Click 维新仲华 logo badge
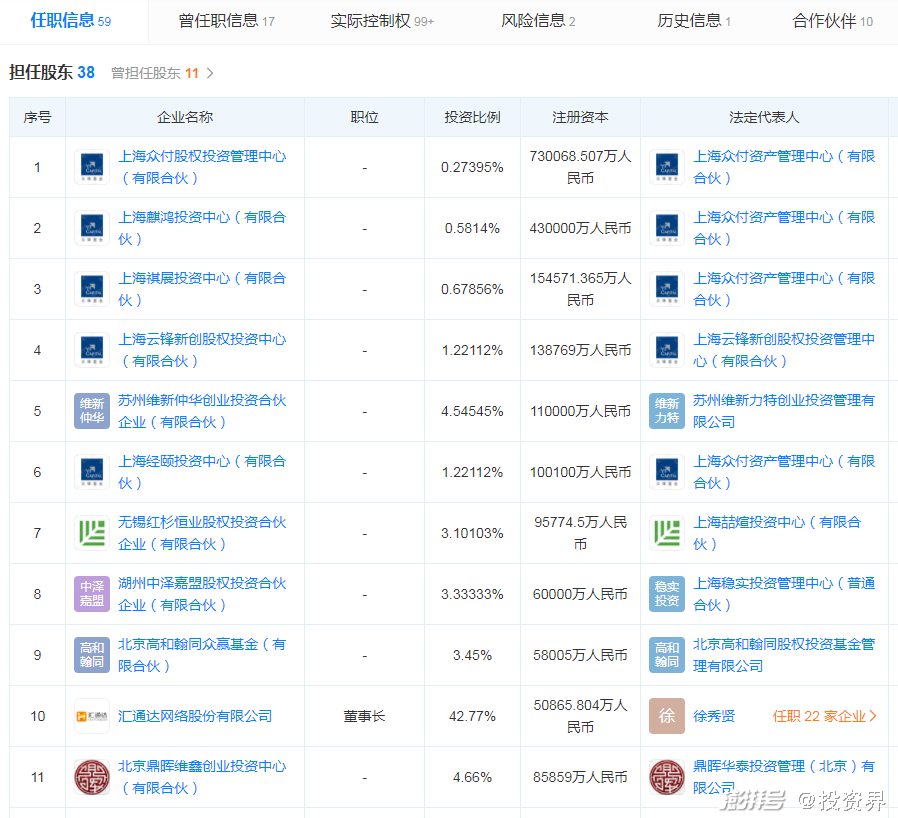The width and height of the screenshot is (898, 818). coord(92,411)
